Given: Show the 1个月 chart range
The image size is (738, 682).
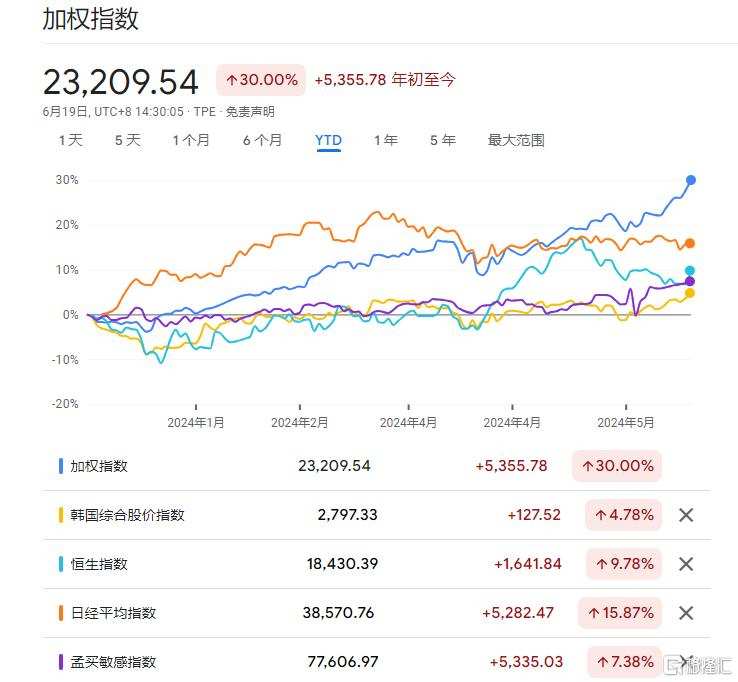Looking at the screenshot, I should (191, 140).
